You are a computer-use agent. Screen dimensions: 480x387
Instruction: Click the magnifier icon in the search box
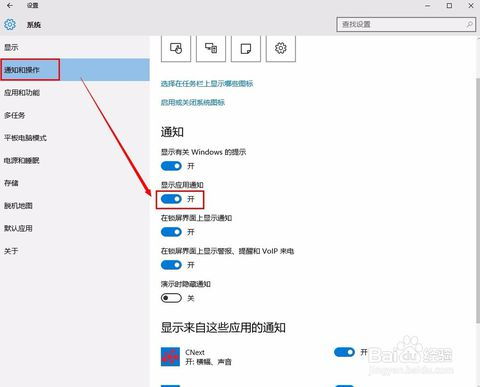pos(469,24)
